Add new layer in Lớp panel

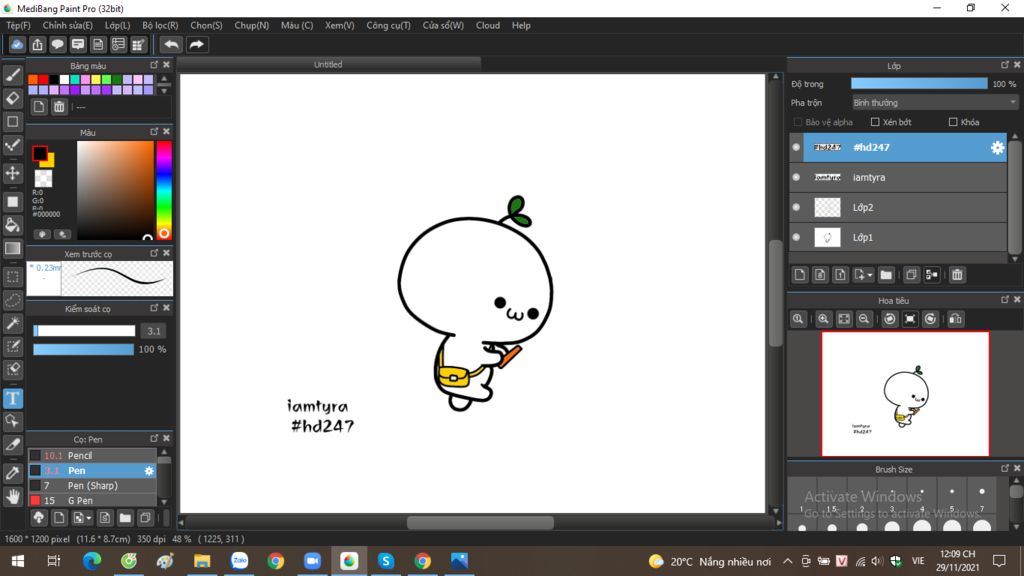tap(800, 275)
